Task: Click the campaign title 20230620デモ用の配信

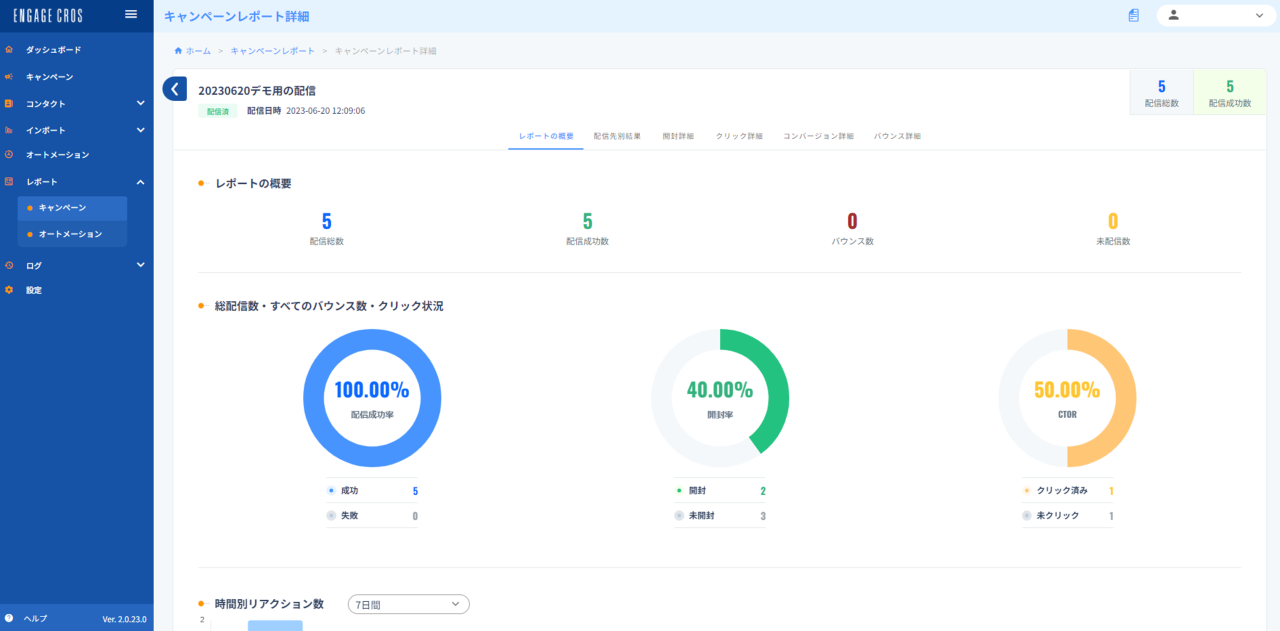Action: [257, 90]
